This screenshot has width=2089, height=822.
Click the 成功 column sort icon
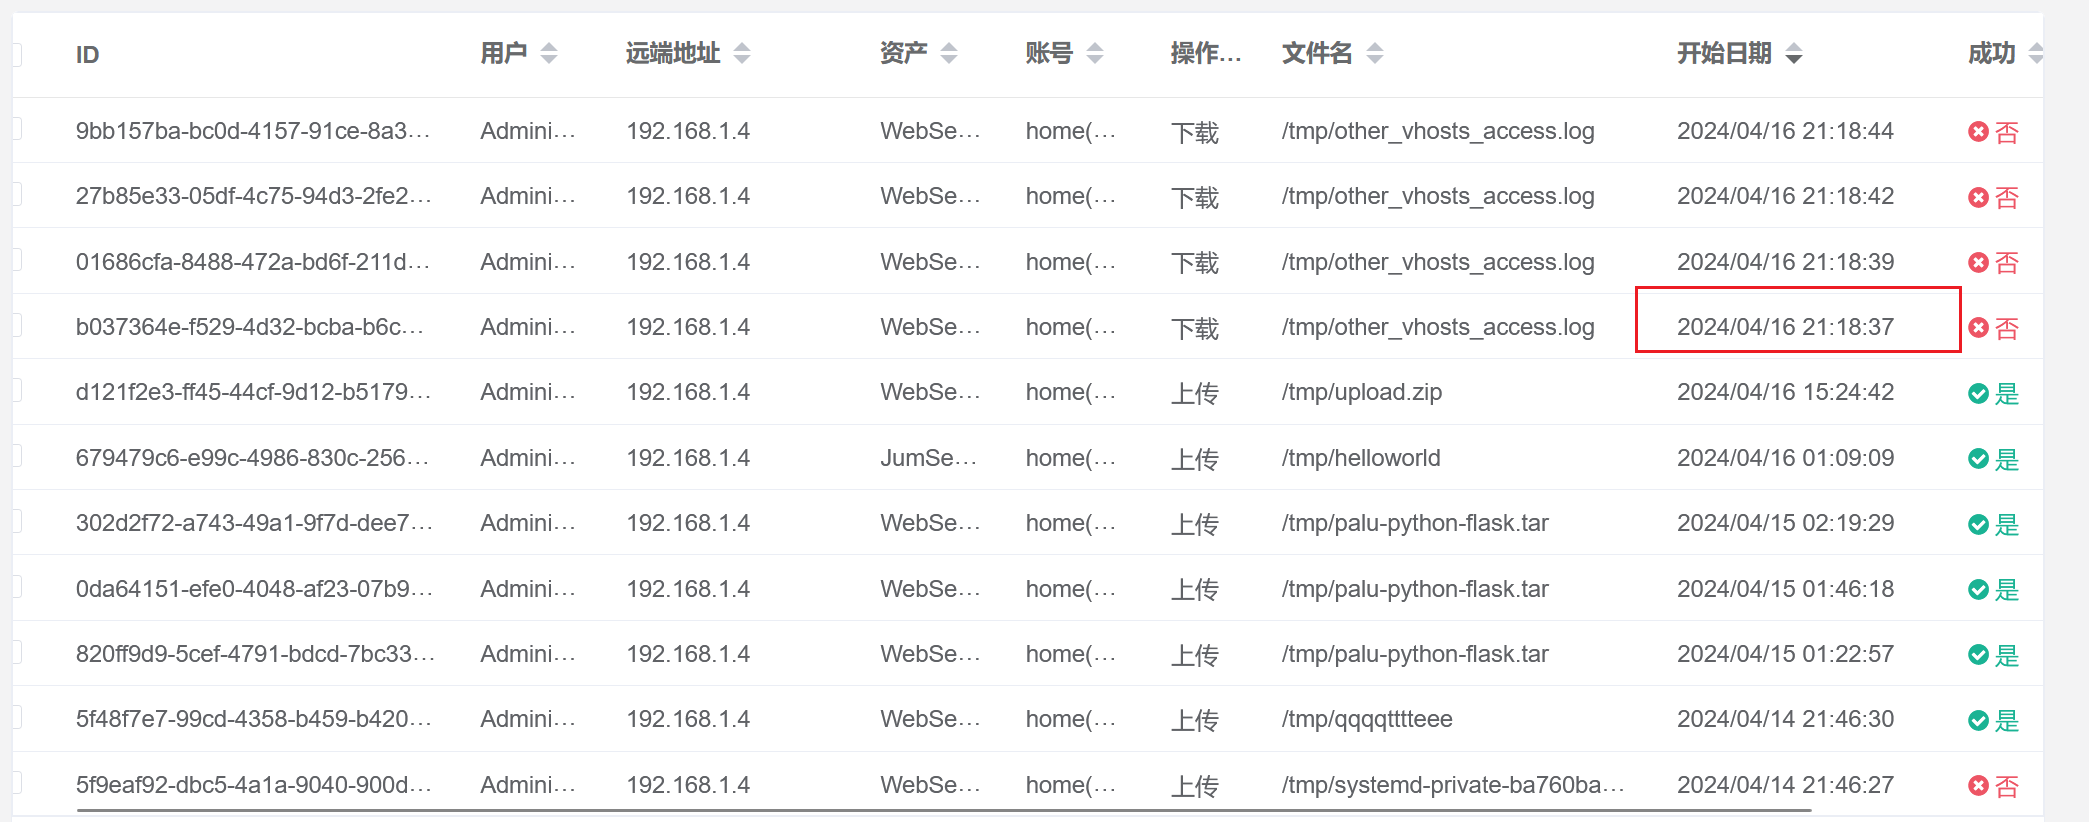pyautogui.click(x=2035, y=54)
